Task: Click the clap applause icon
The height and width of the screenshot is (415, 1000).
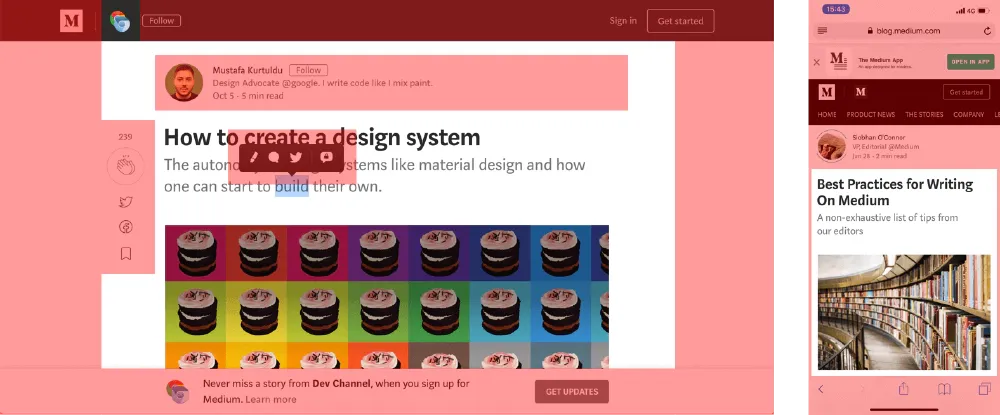Action: [x=125, y=165]
